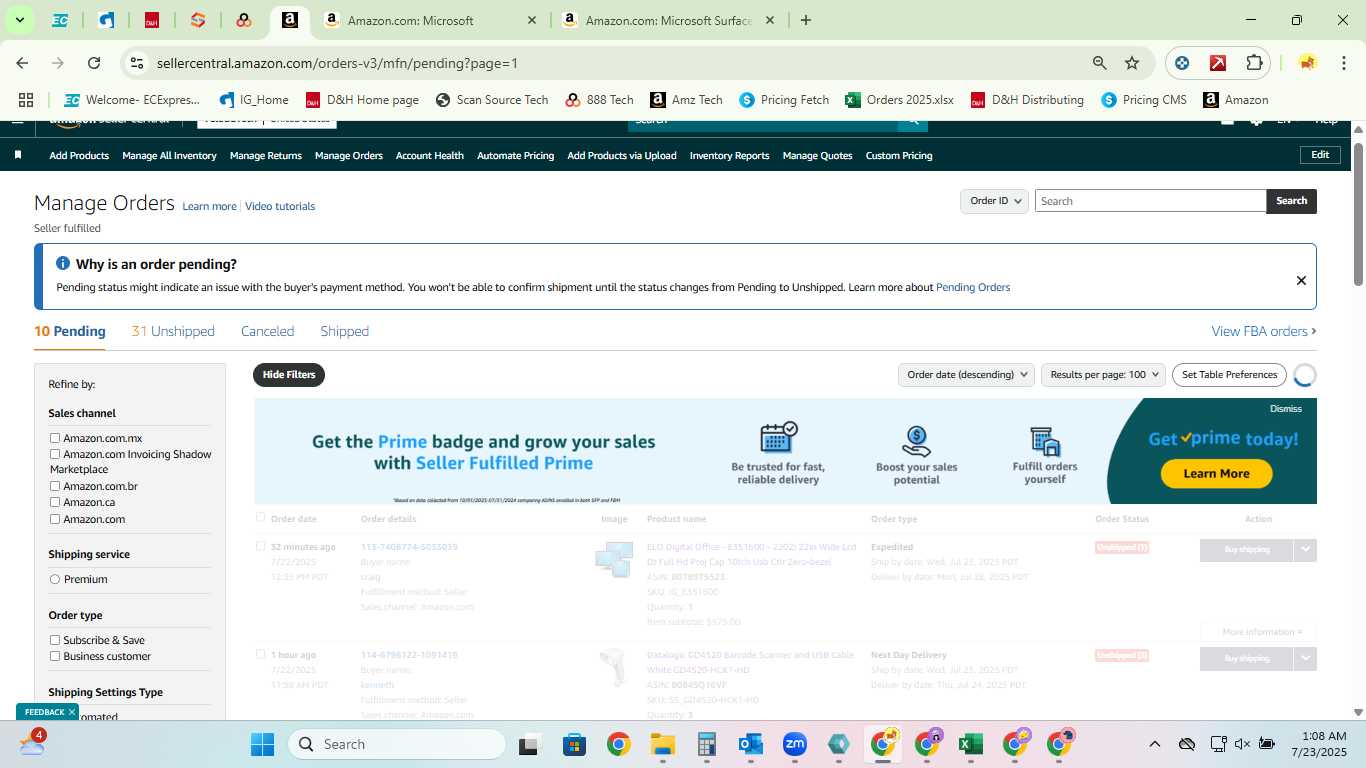
Task: Switch to the 31 Unshipped tab
Action: (x=173, y=331)
